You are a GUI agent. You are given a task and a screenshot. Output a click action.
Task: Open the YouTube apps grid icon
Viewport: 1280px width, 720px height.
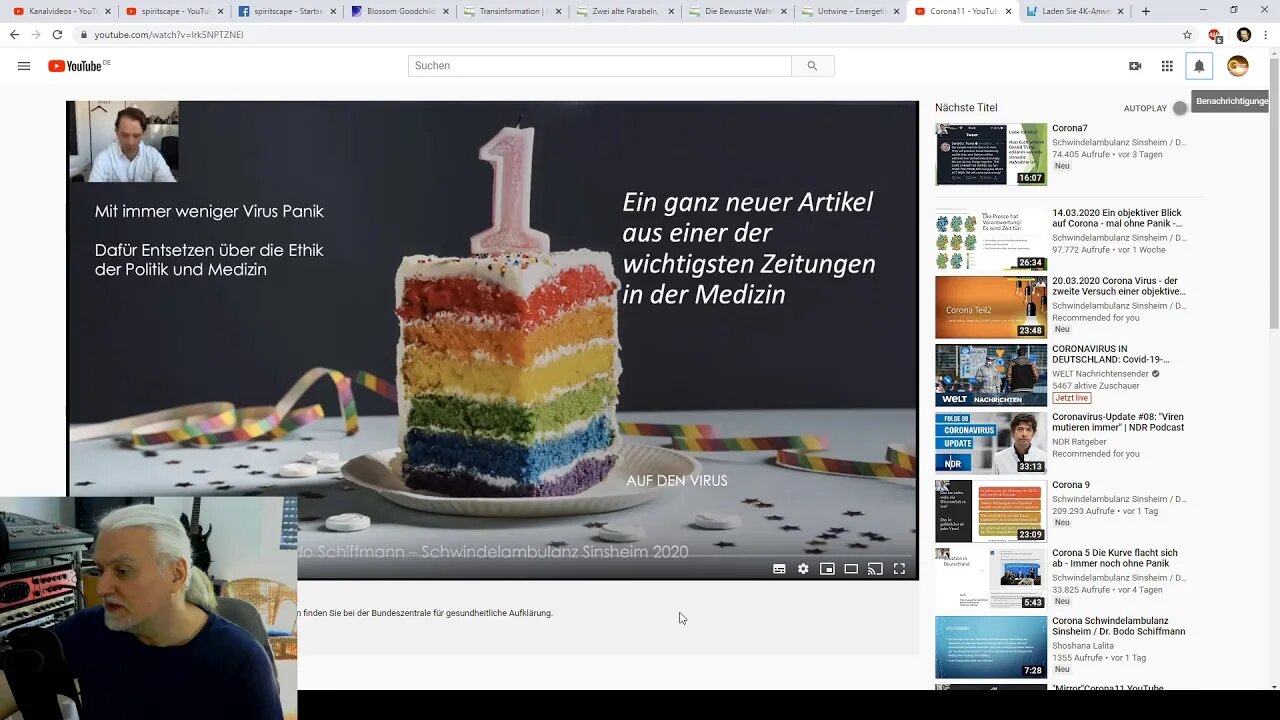(1167, 66)
